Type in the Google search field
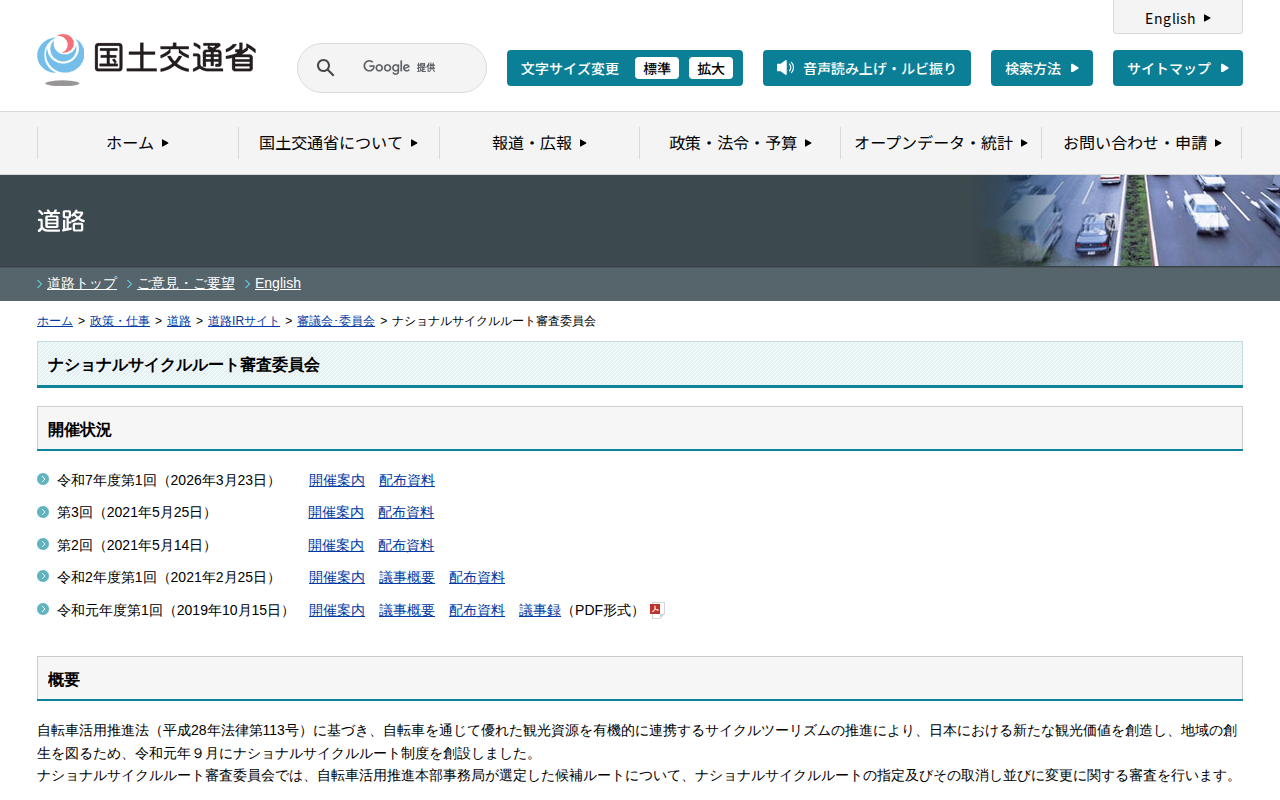1280x800 pixels. coord(410,68)
